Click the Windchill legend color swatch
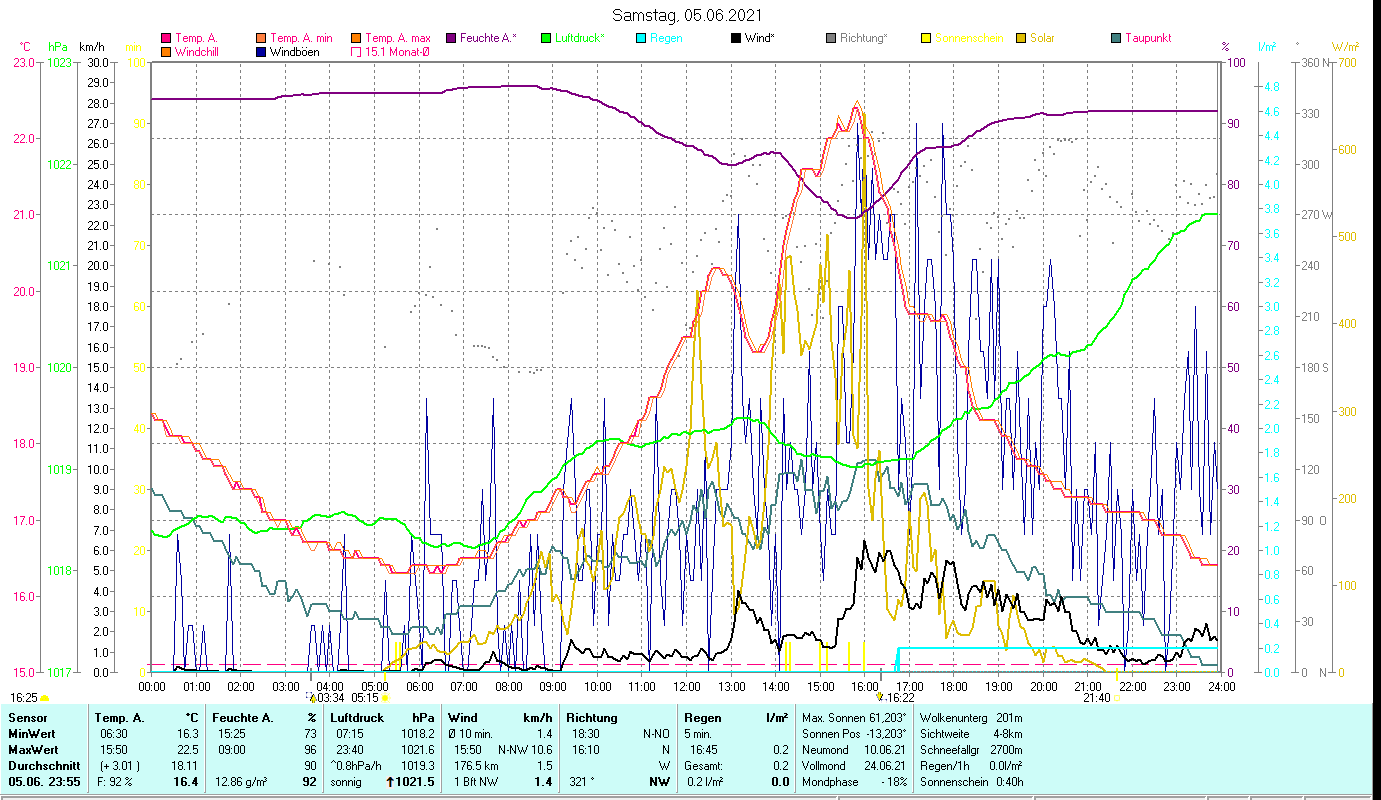1381x800 pixels. (166, 51)
